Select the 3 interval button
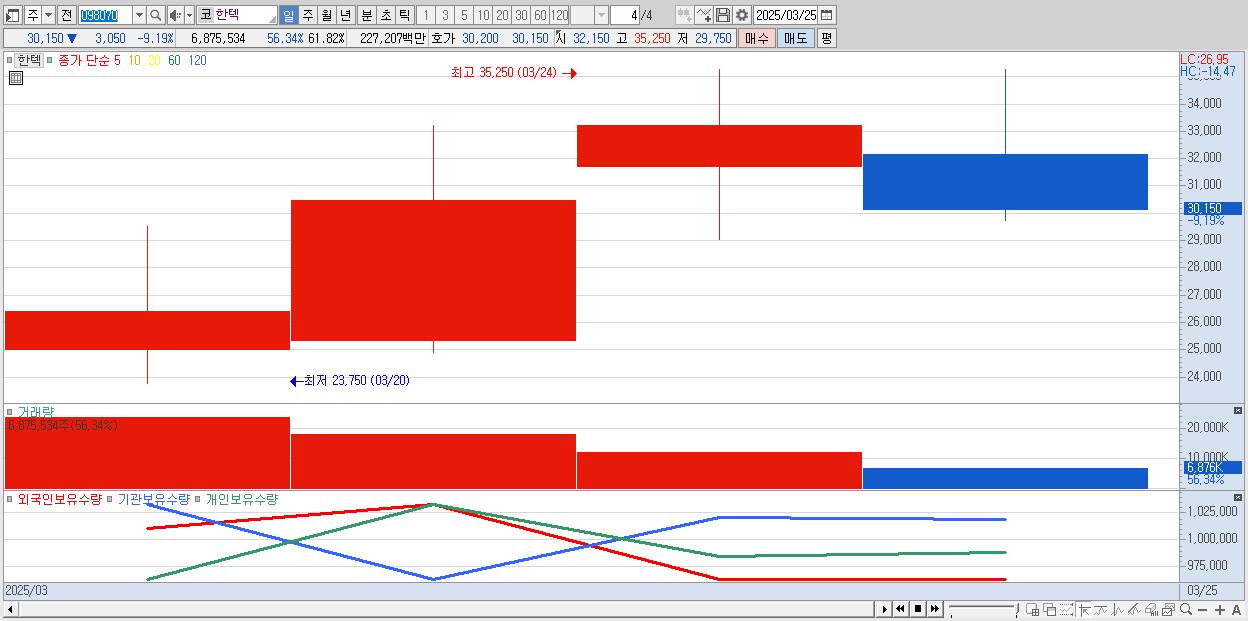Screen dimensions: 1248x621 click(x=445, y=15)
